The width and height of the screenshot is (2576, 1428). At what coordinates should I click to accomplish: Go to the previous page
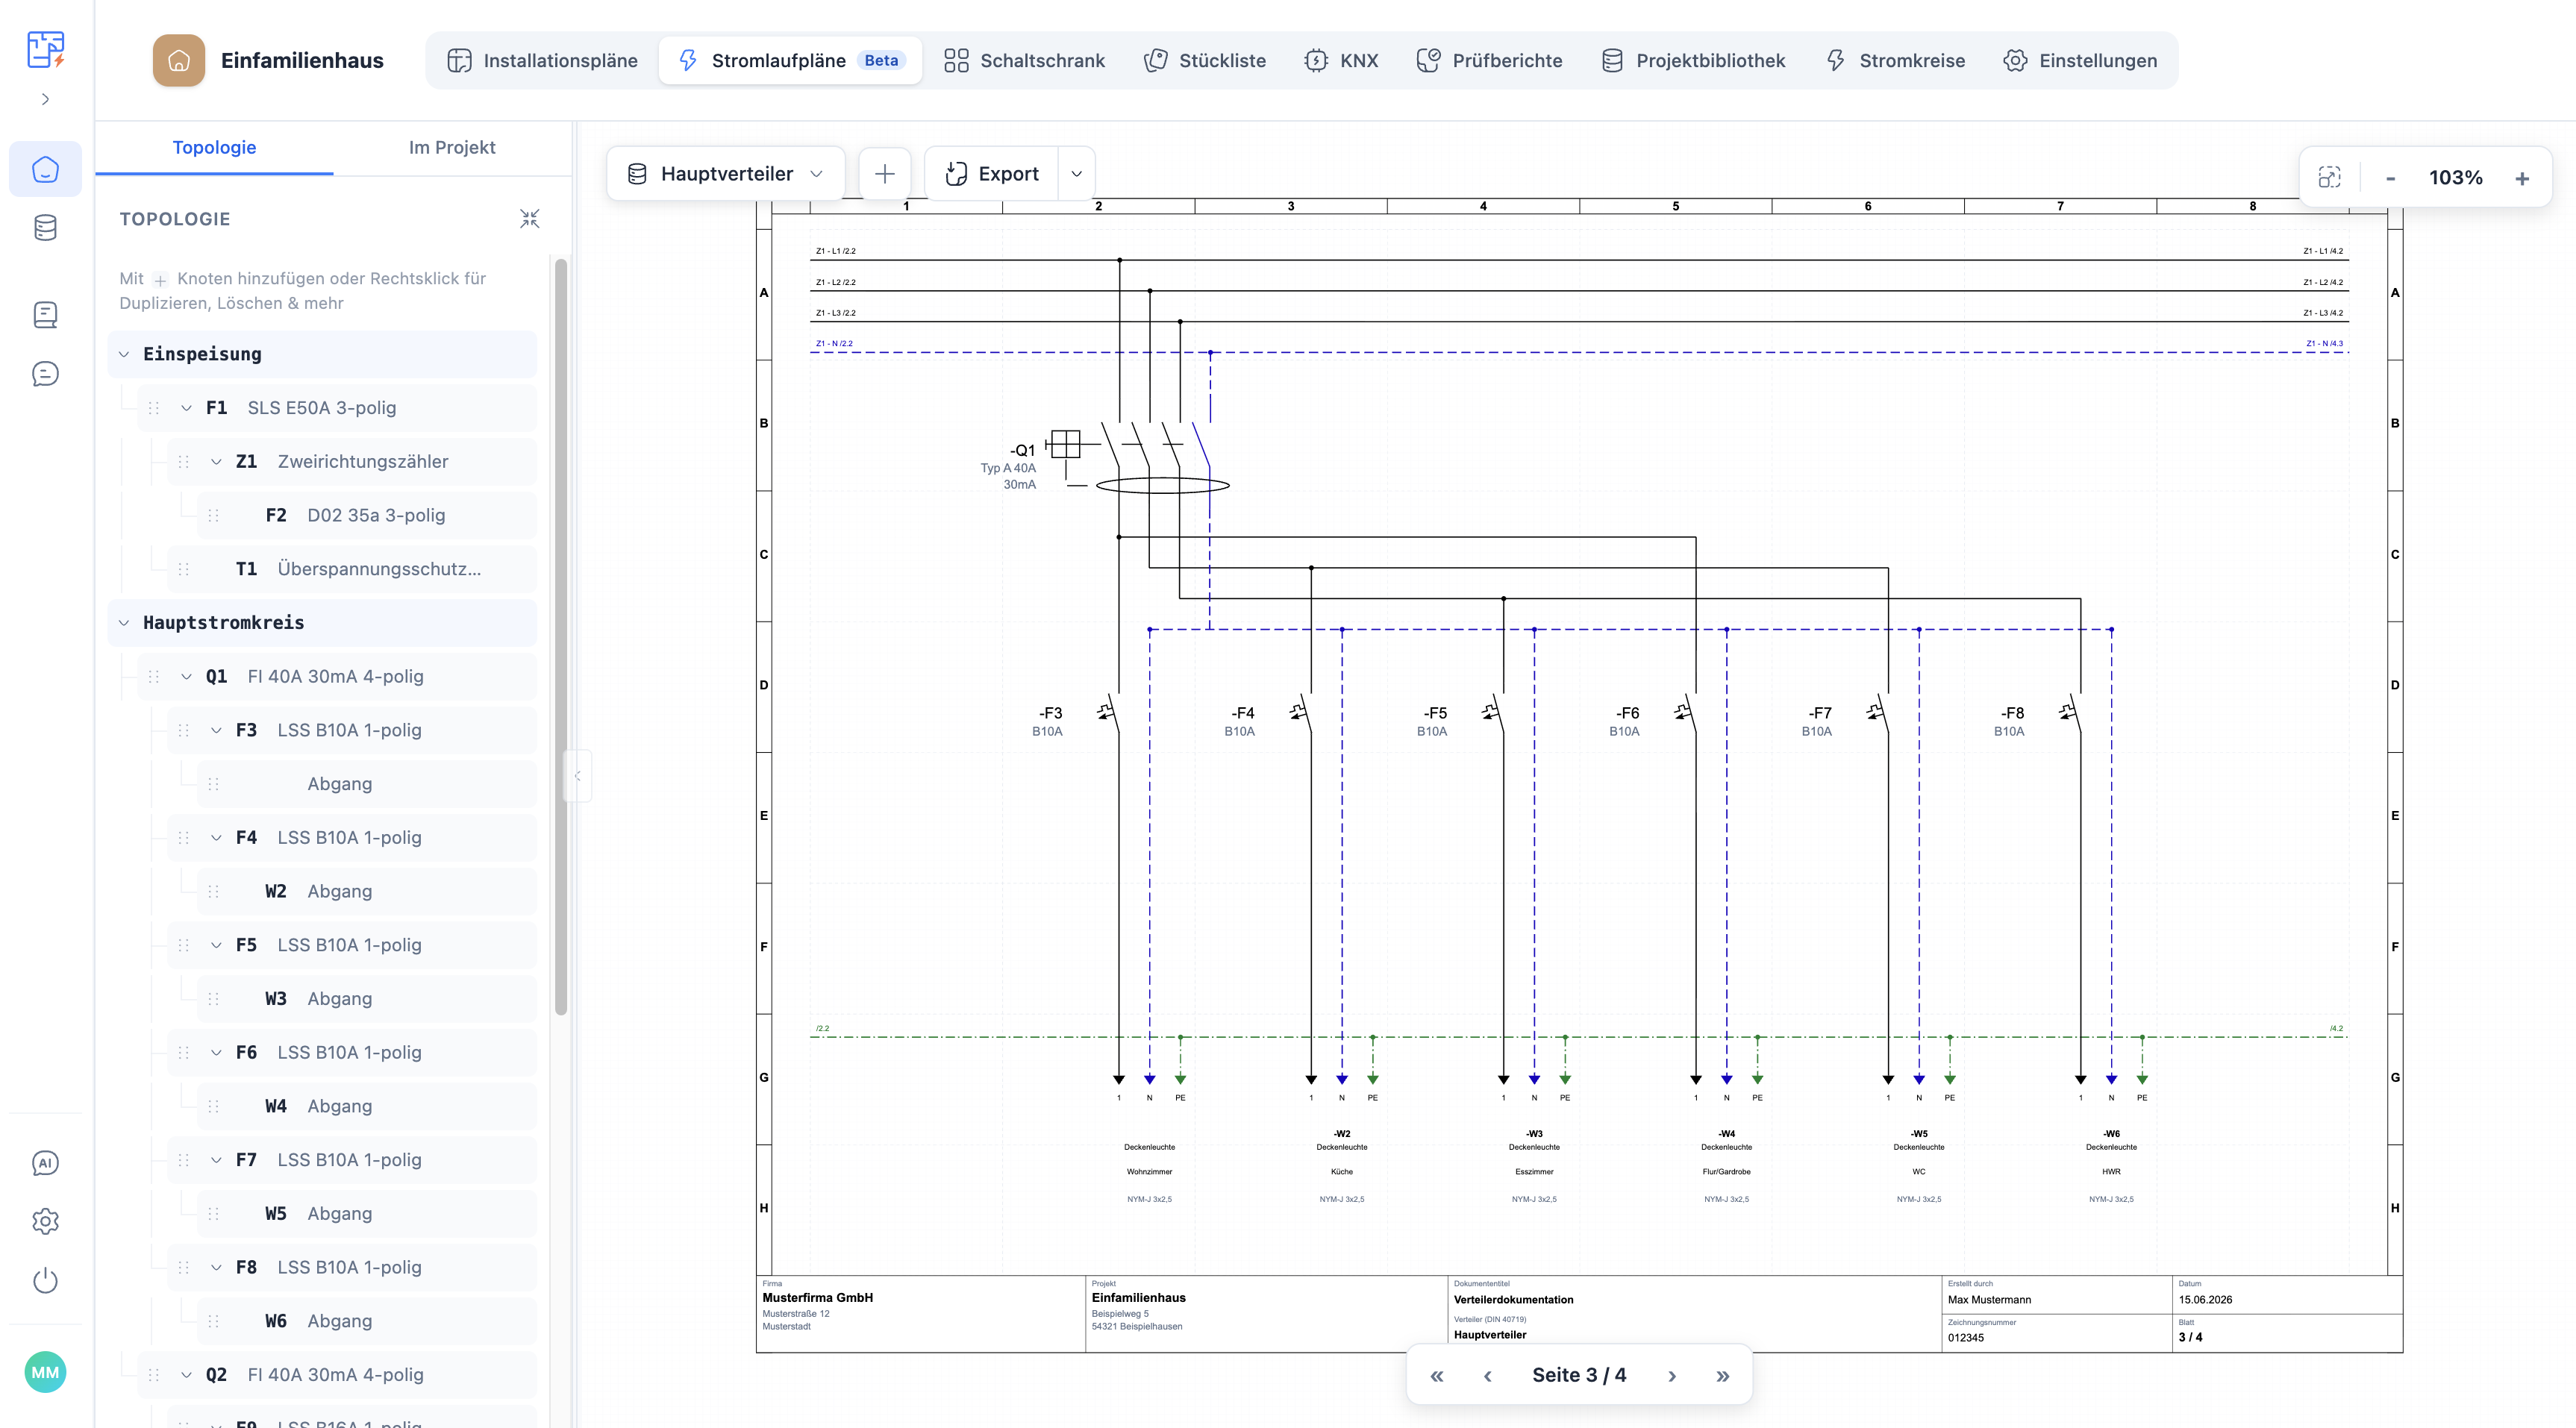pyautogui.click(x=1488, y=1376)
